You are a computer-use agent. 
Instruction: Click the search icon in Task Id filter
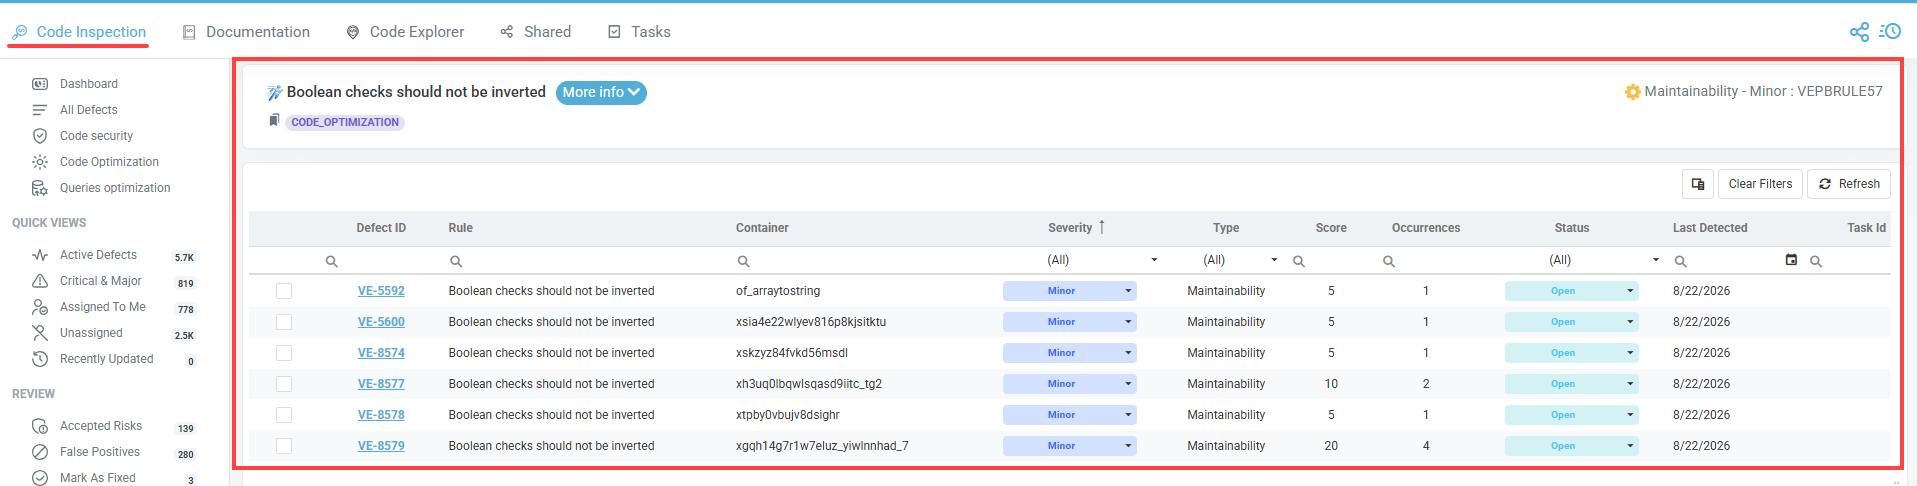point(1815,261)
